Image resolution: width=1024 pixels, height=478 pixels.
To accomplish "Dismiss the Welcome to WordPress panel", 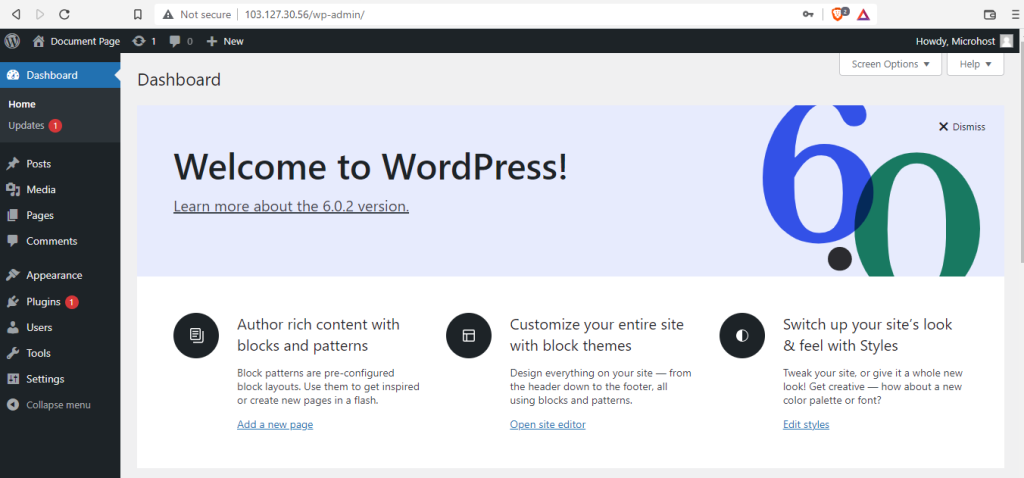I will (962, 127).
